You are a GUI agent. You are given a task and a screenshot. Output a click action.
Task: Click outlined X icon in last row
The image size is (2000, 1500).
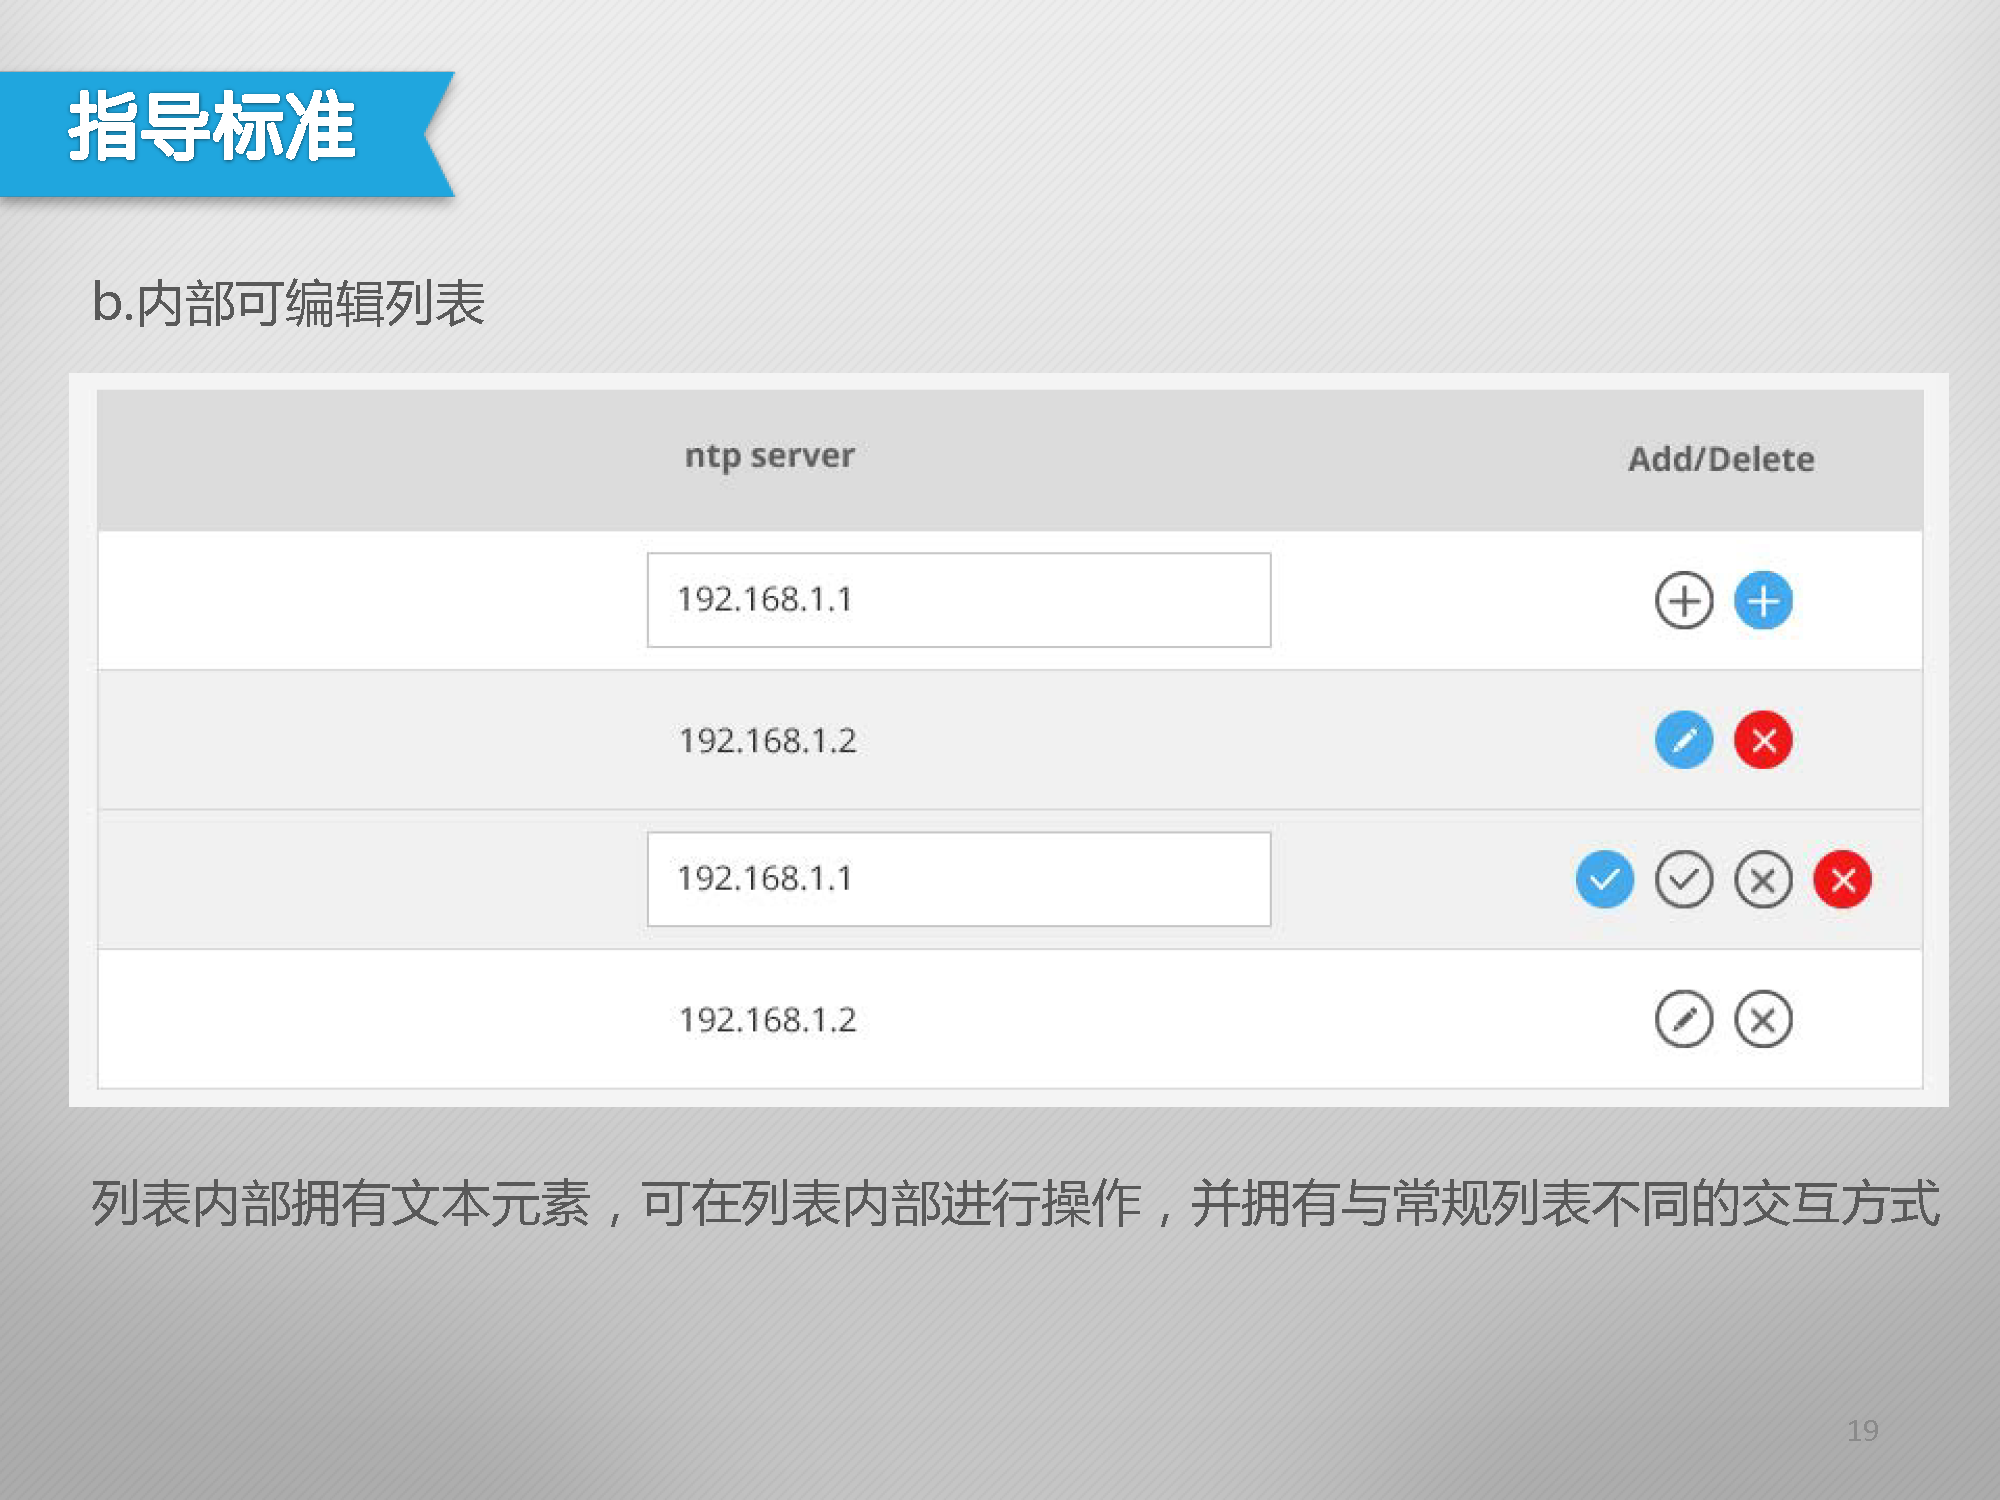[x=1763, y=1019]
